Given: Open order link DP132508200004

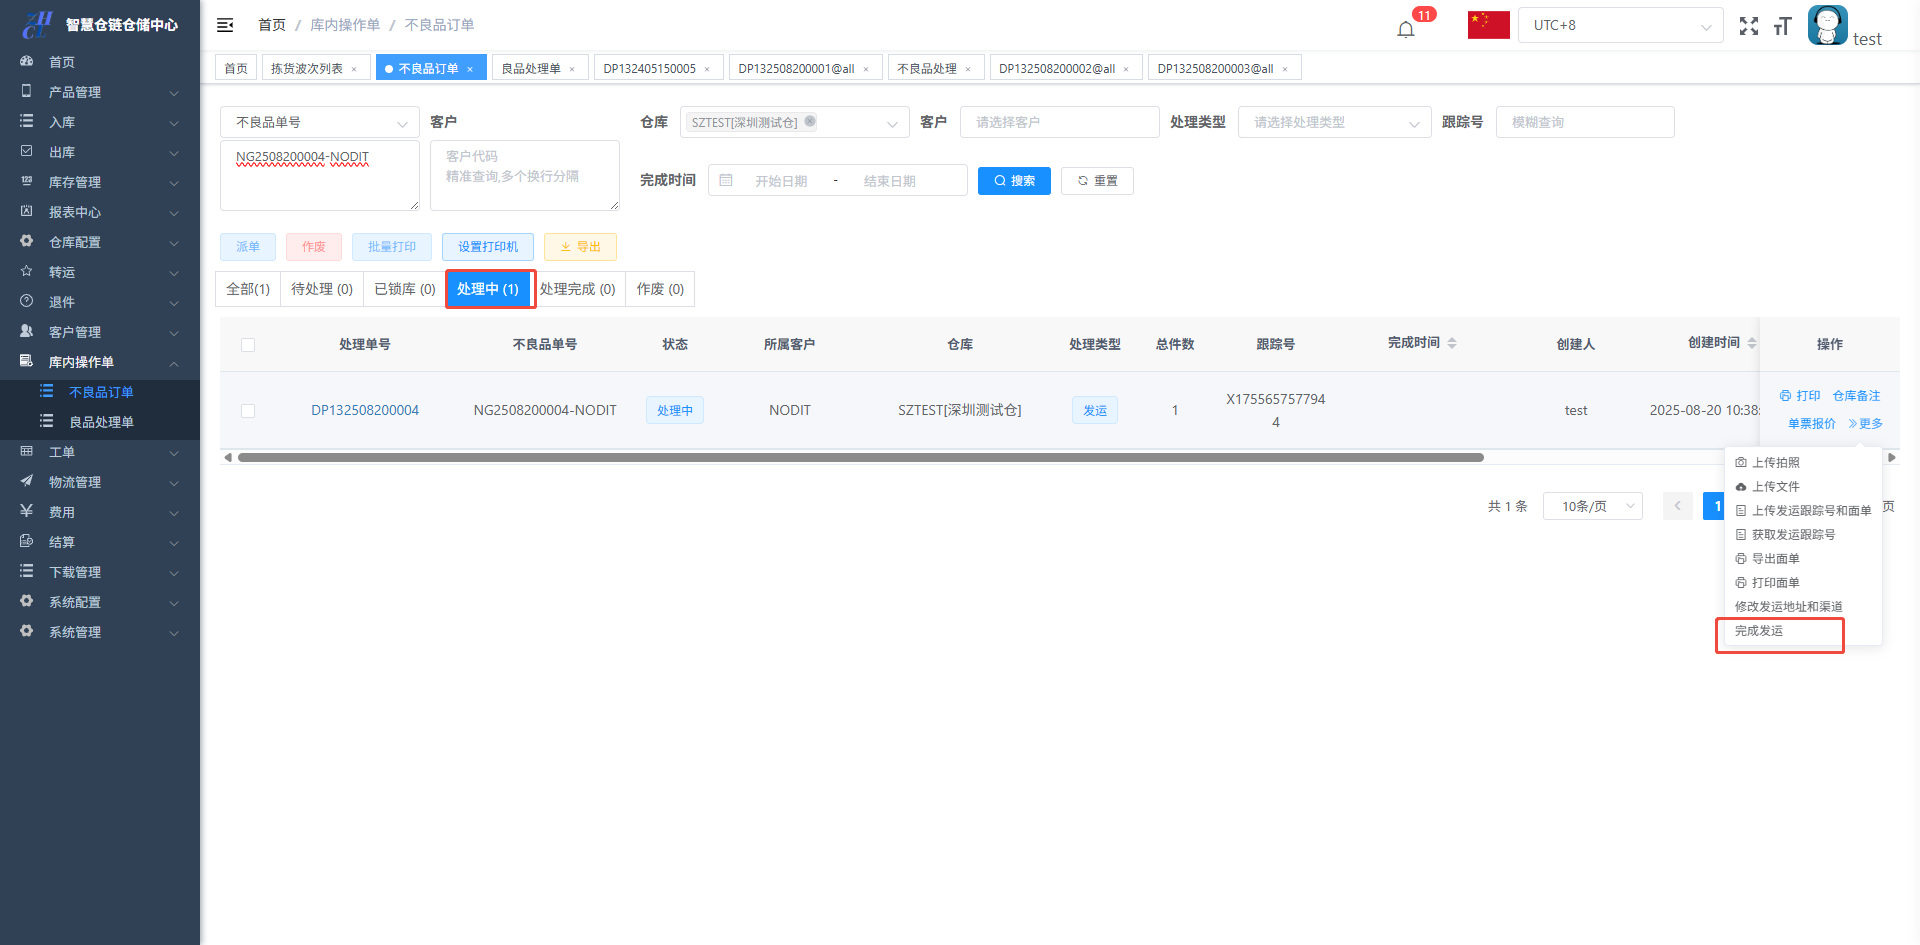Looking at the screenshot, I should pos(365,411).
